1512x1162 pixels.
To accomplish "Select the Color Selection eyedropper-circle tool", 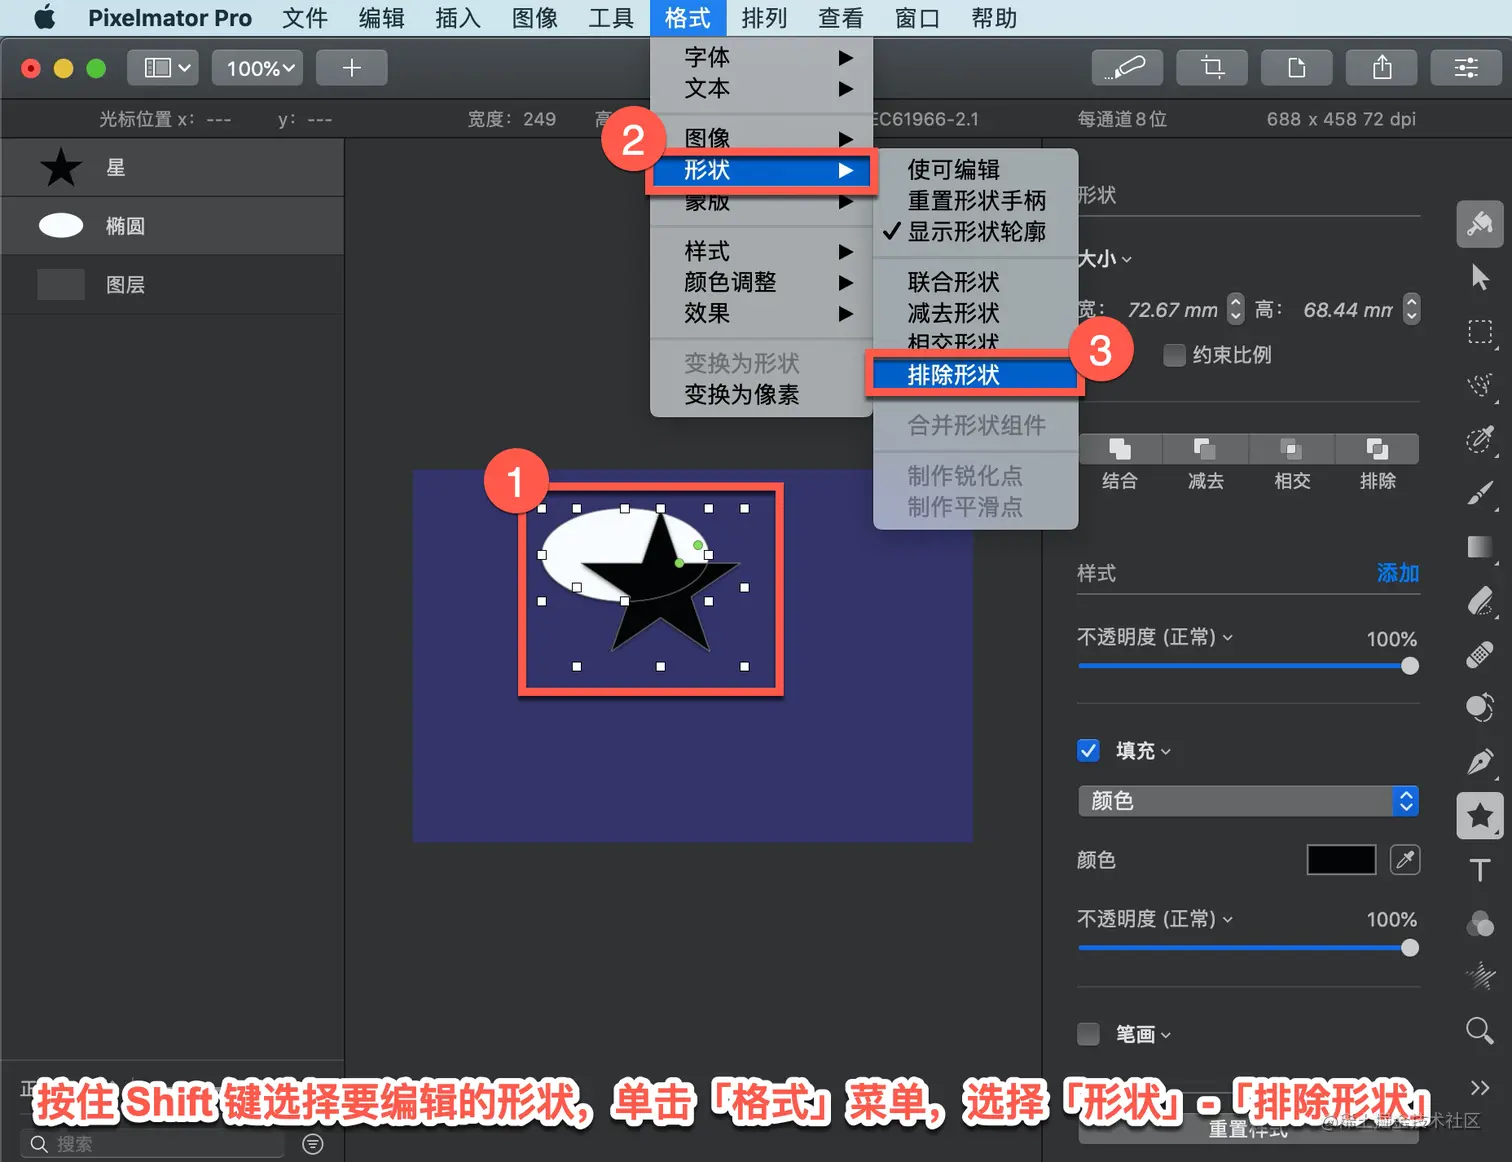I will [x=1480, y=439].
